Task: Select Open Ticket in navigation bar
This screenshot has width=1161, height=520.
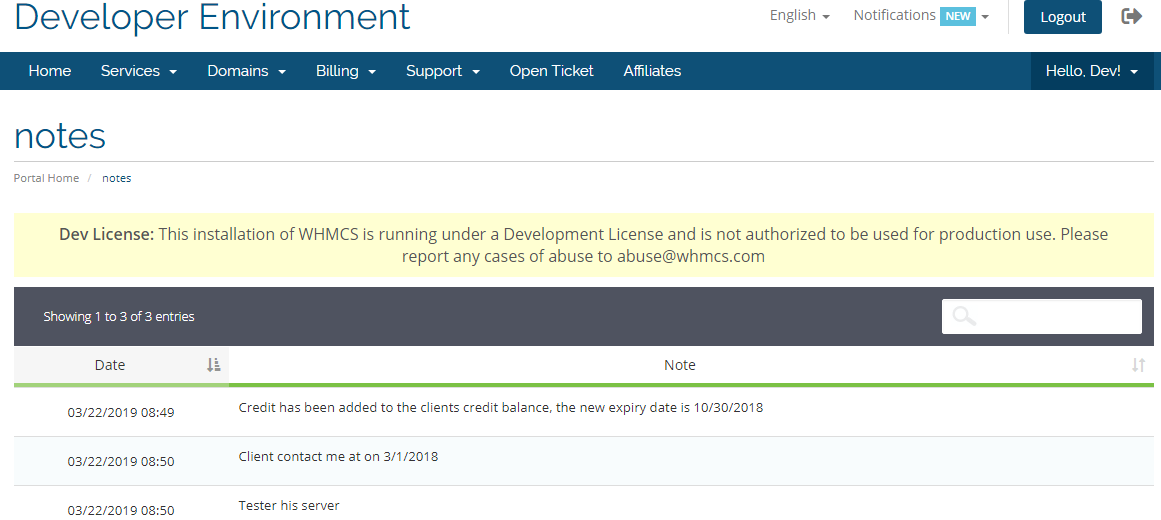Action: click(552, 71)
